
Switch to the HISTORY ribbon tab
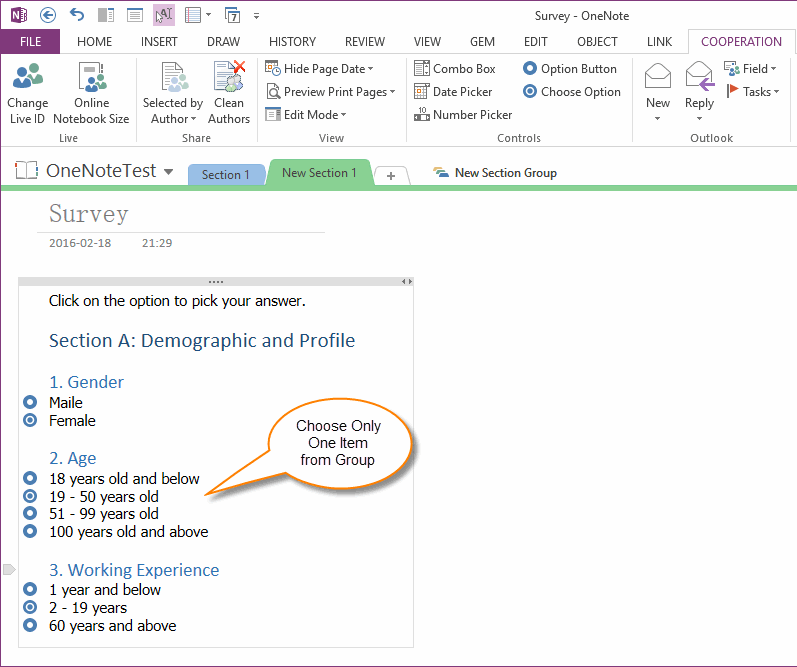[292, 42]
